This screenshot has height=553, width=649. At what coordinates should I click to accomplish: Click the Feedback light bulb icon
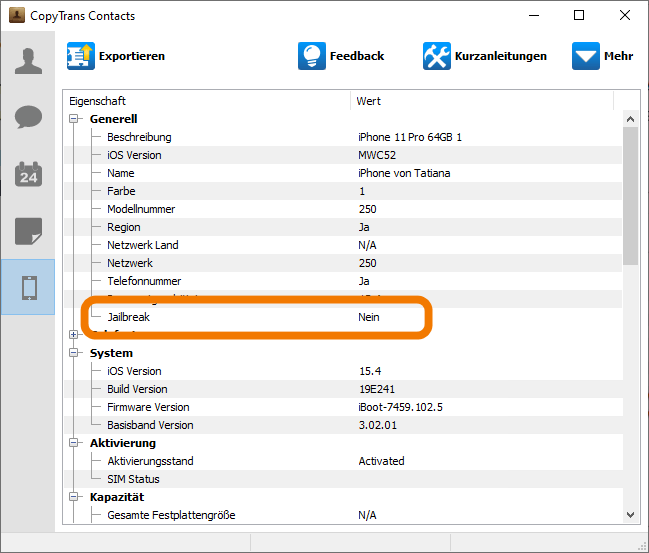pos(312,56)
